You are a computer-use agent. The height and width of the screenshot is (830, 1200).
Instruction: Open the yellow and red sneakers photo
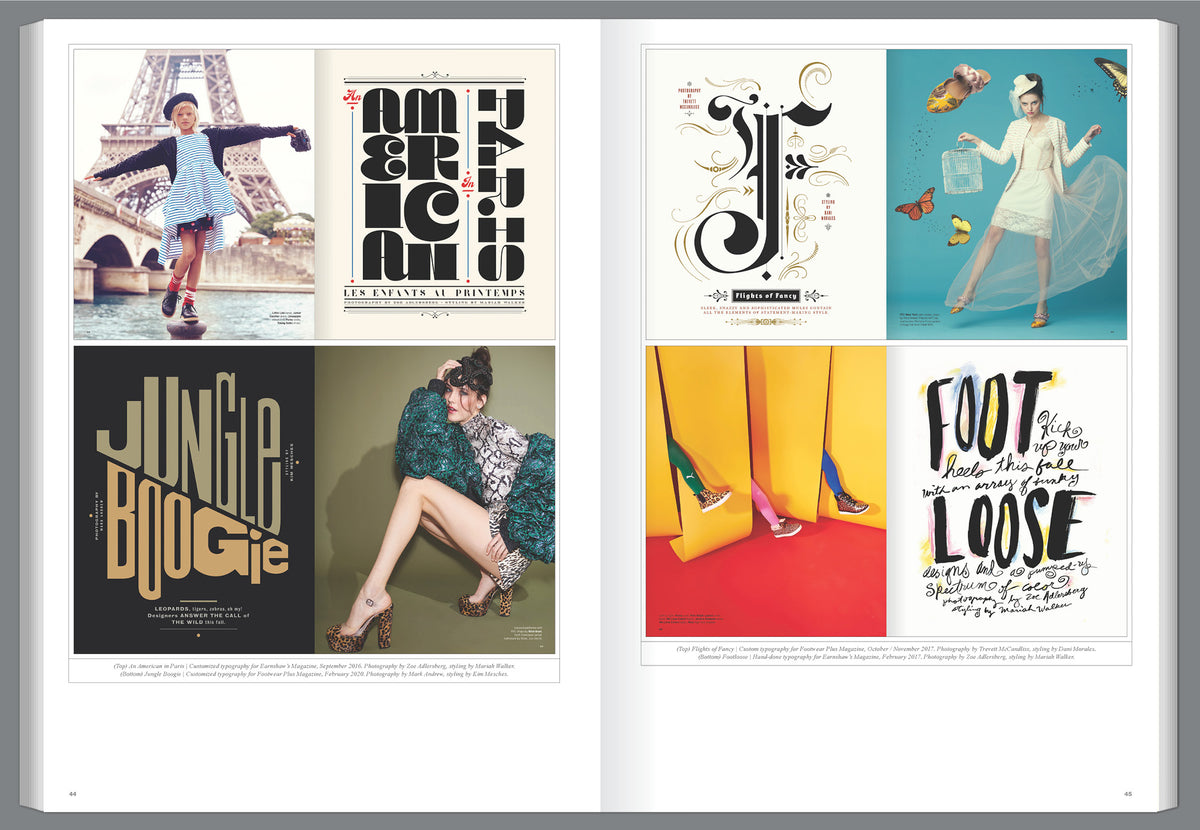(765, 491)
